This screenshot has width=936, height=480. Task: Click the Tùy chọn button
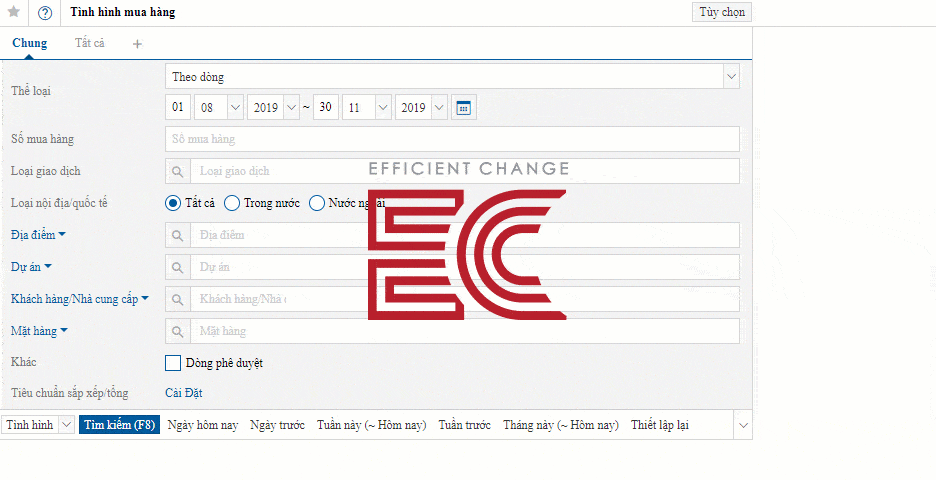pyautogui.click(x=722, y=13)
